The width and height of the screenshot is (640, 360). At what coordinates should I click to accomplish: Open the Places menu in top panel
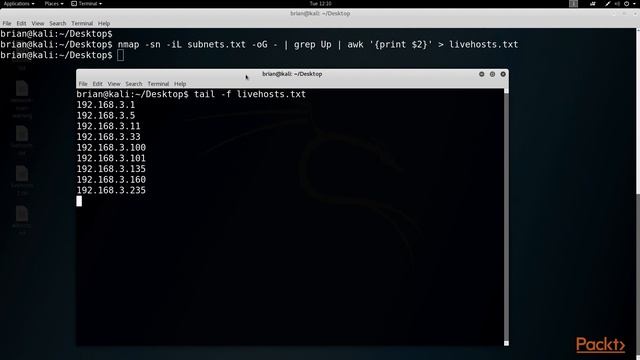pos(54,4)
